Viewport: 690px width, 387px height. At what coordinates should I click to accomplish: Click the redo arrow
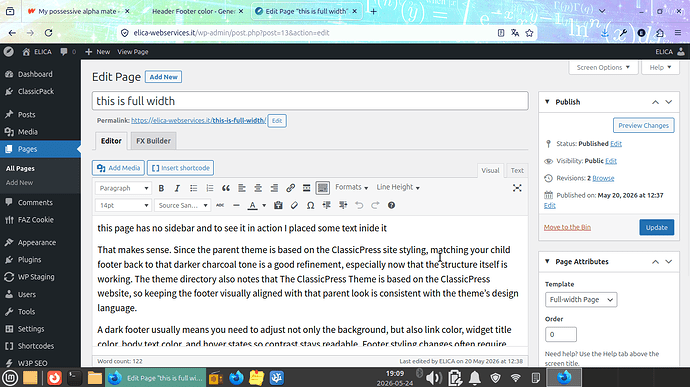[375, 205]
